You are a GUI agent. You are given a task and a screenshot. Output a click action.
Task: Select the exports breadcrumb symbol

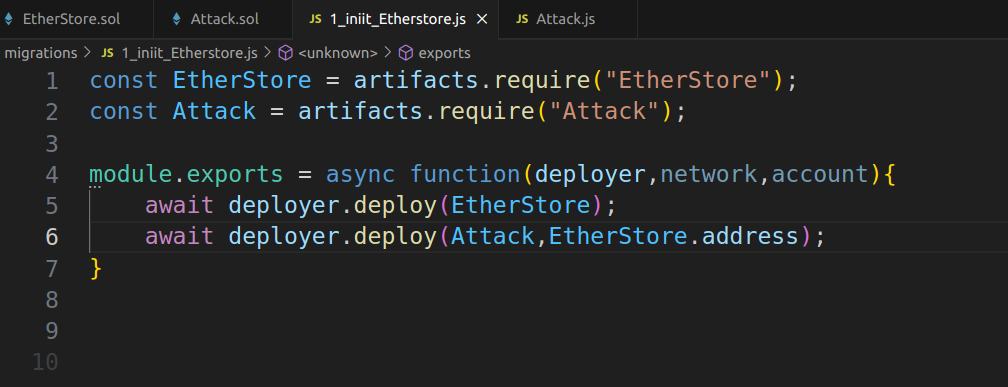444,53
